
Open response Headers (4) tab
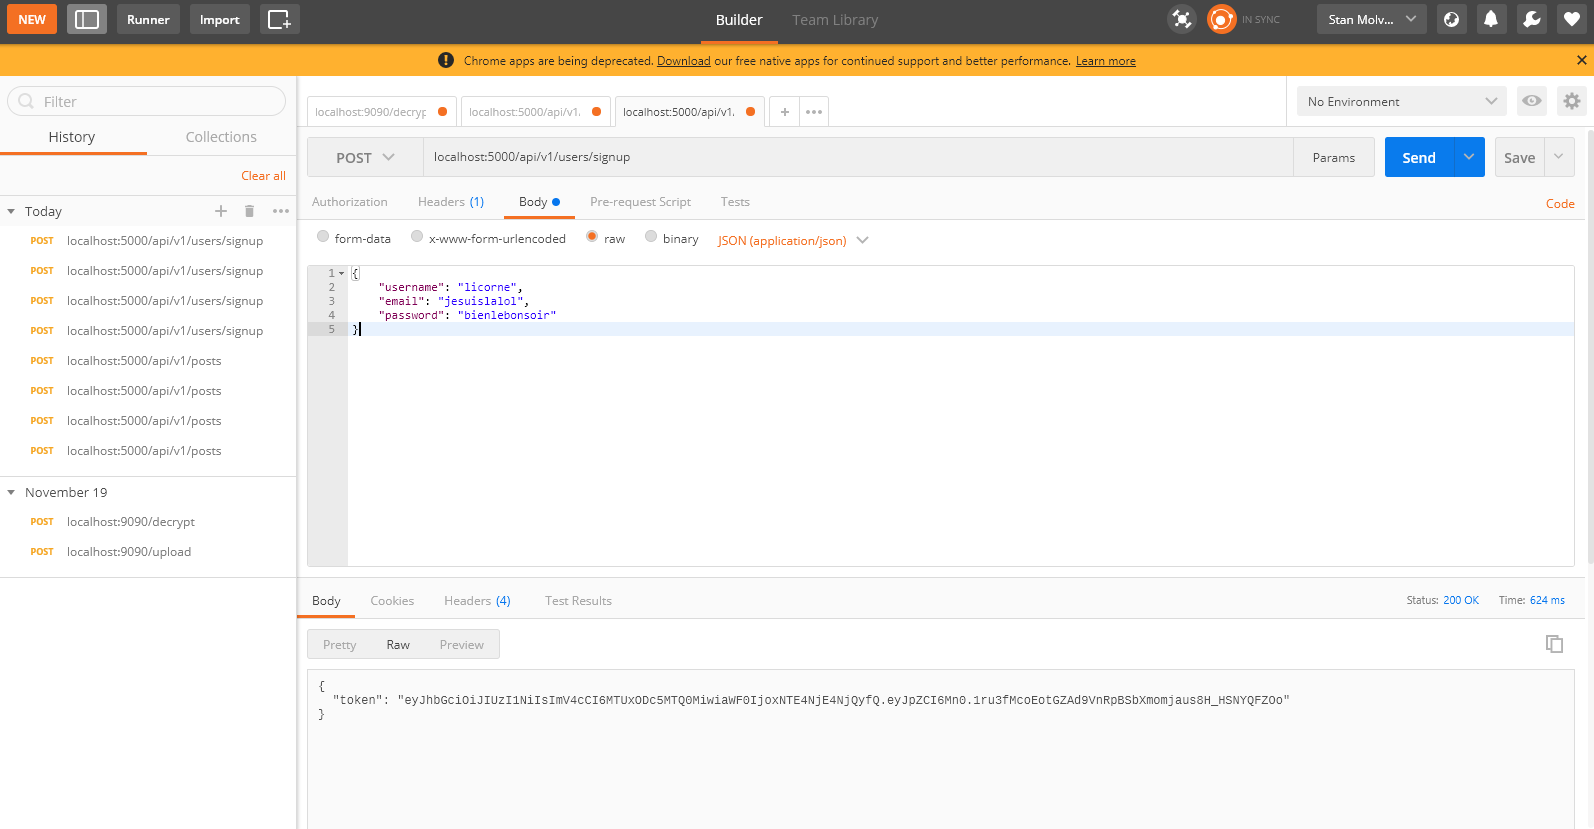(477, 601)
